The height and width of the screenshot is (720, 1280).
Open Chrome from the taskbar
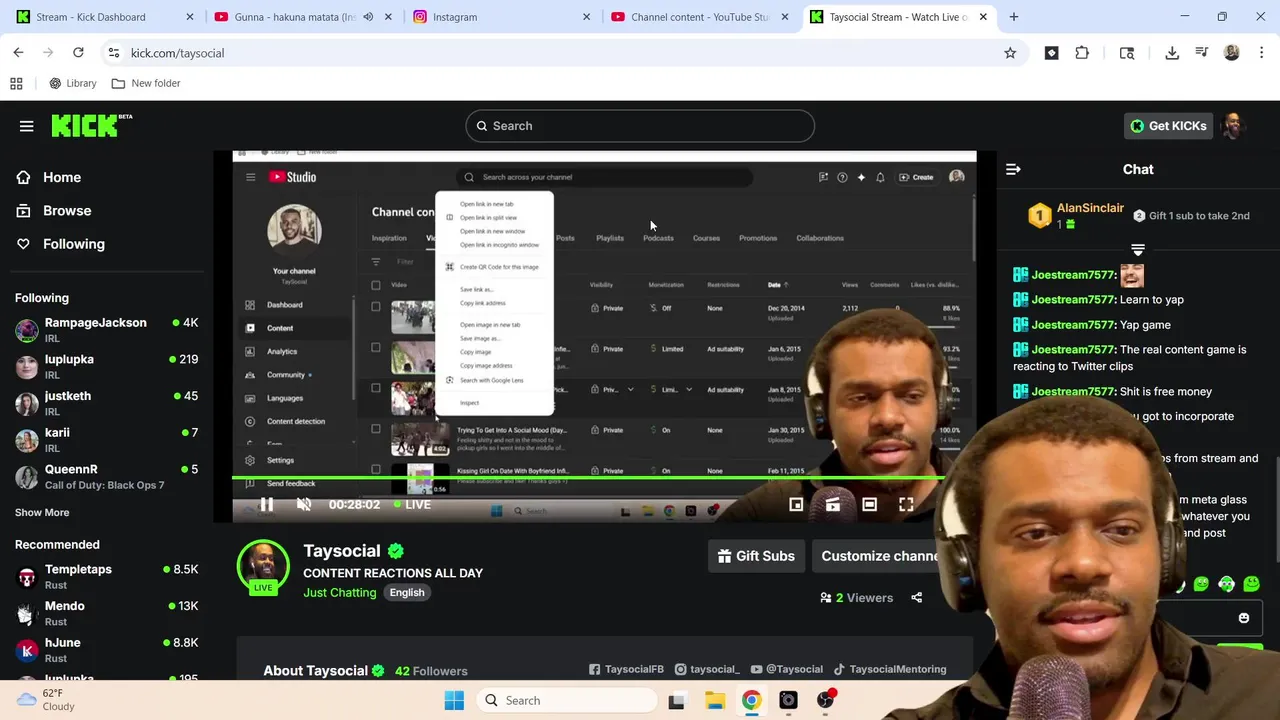click(751, 700)
